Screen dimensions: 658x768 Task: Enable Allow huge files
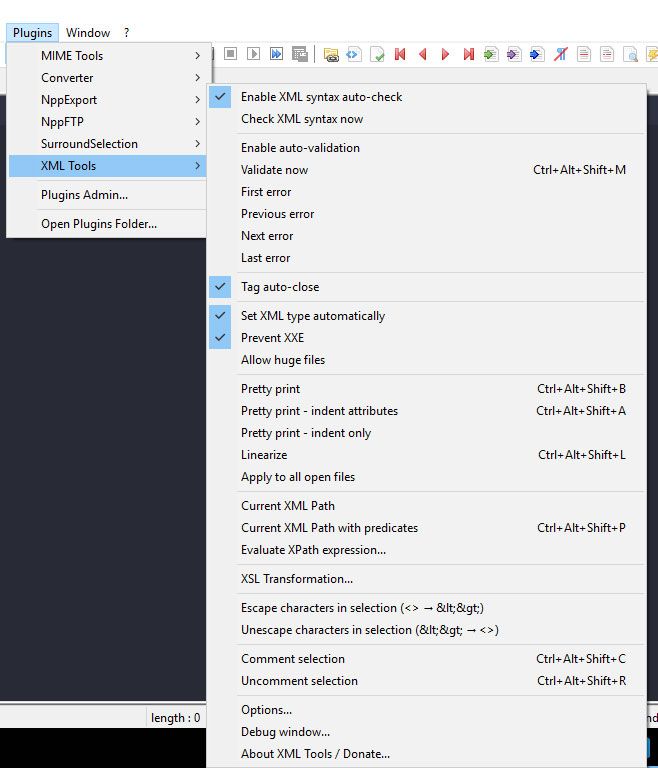tap(427, 360)
